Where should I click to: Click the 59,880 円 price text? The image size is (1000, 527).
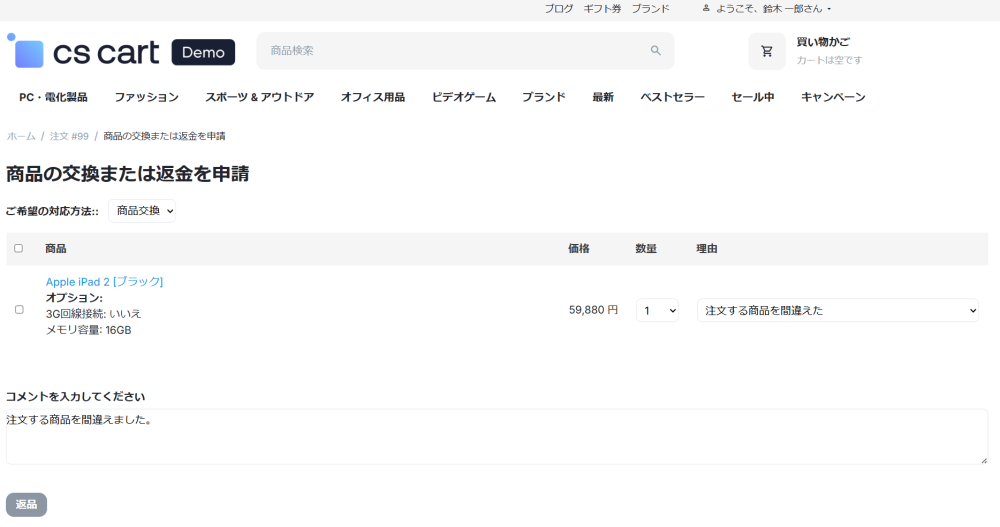[x=593, y=310]
